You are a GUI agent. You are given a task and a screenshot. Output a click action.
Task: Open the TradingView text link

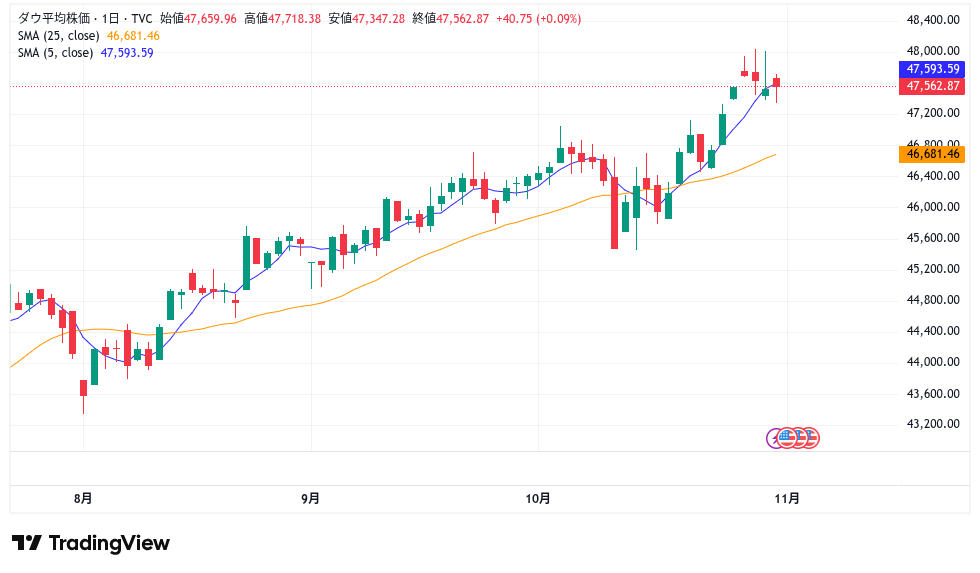109,543
